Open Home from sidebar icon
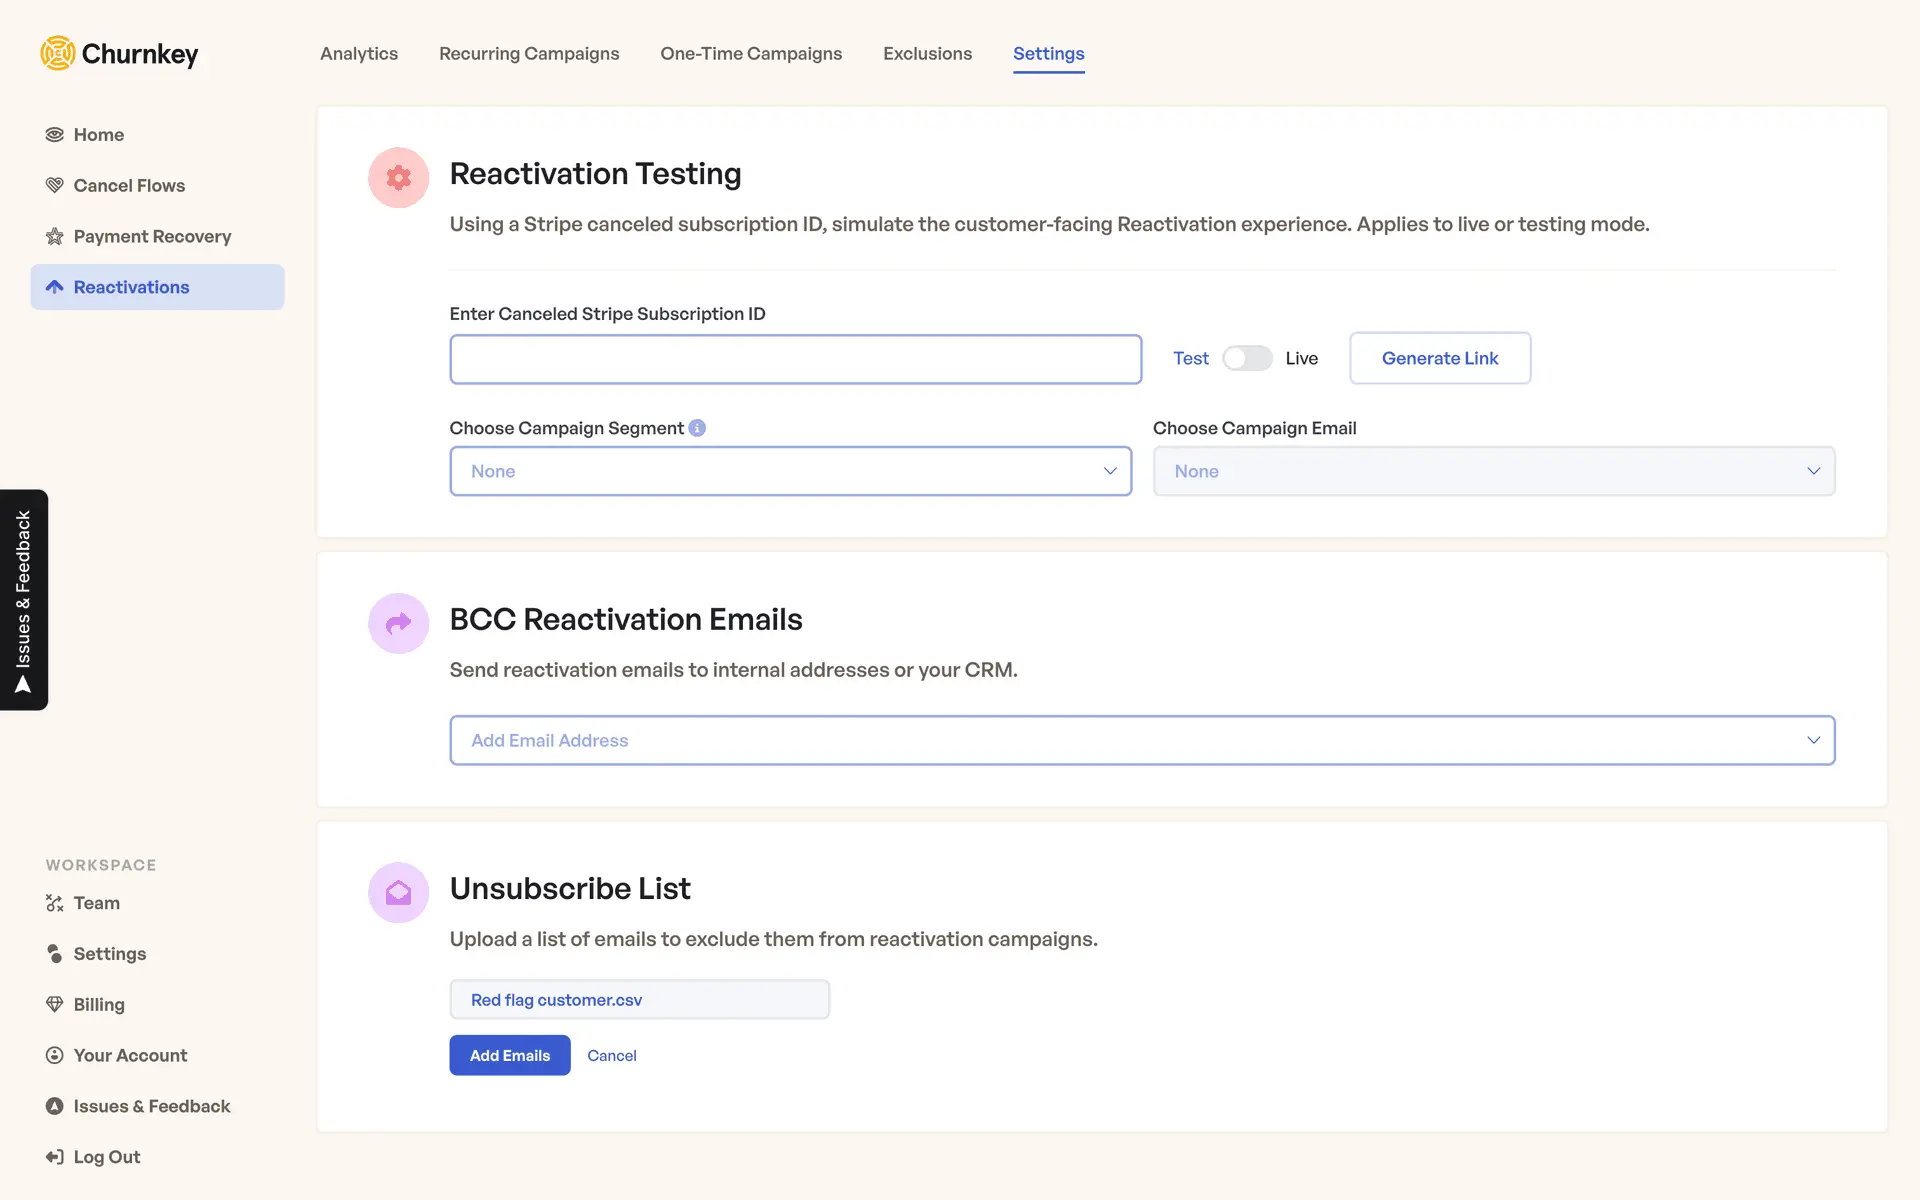The width and height of the screenshot is (1920, 1200). (x=55, y=135)
